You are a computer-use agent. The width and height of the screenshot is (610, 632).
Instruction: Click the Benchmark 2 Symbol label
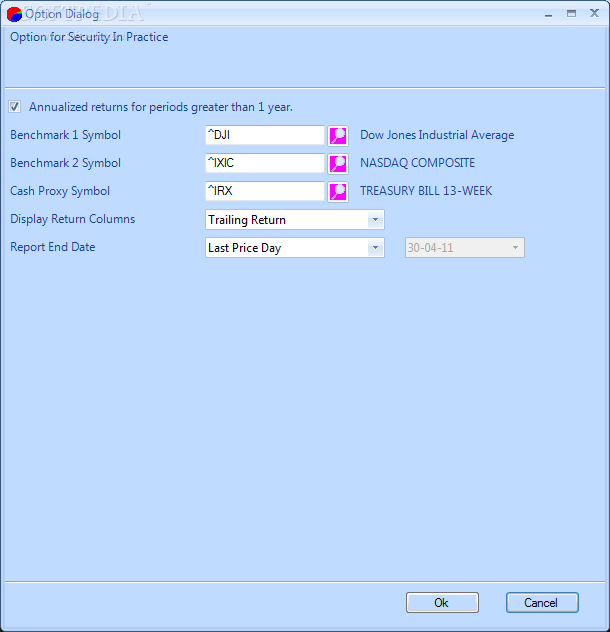pyautogui.click(x=65, y=163)
